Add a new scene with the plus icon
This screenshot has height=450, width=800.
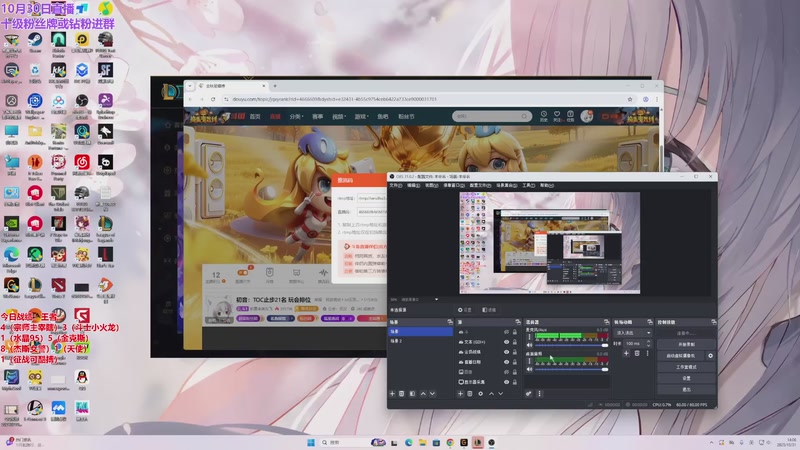pyautogui.click(x=392, y=393)
